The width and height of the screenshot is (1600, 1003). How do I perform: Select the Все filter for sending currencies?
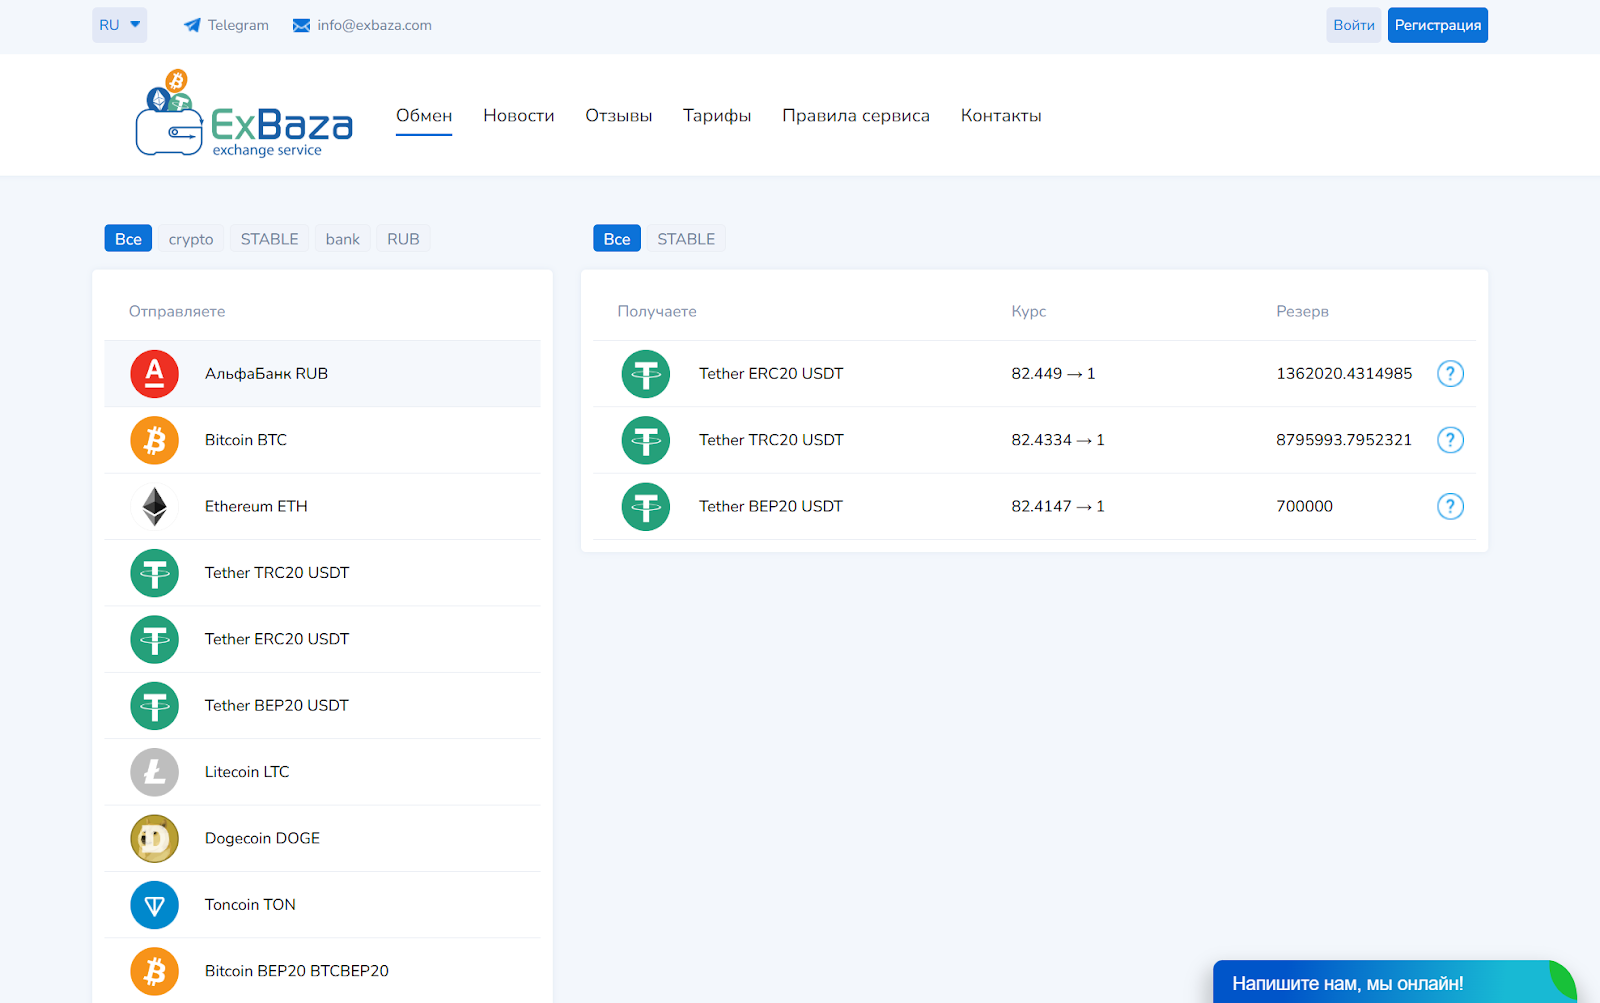(x=128, y=239)
